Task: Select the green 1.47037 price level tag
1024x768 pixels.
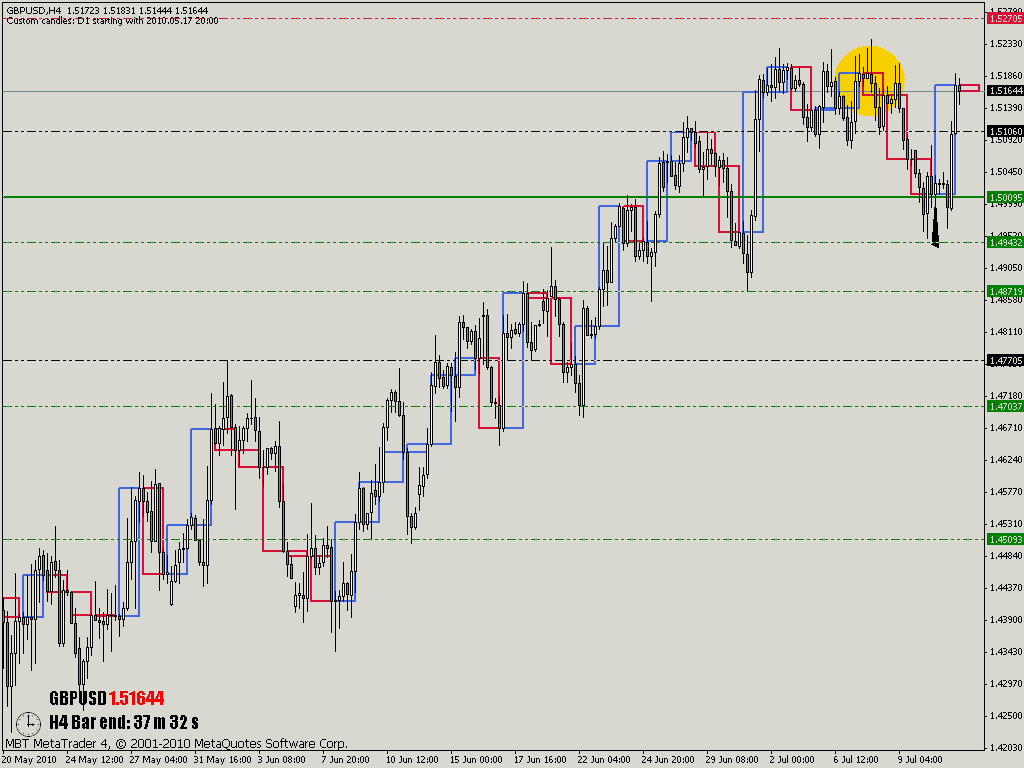Action: 1005,406
